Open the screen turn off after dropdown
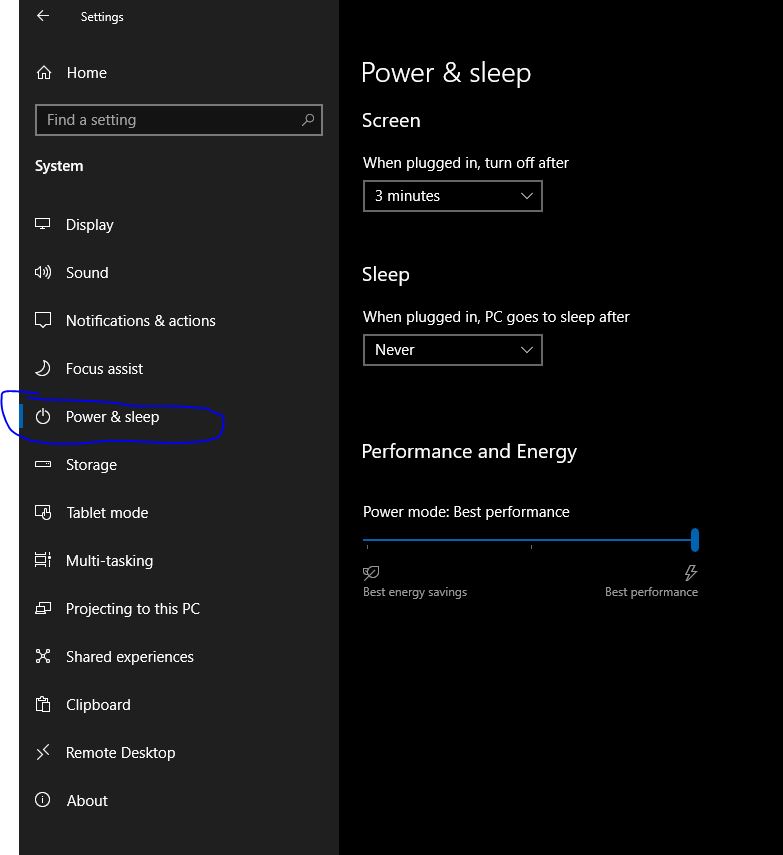This screenshot has width=783, height=855. coord(453,196)
